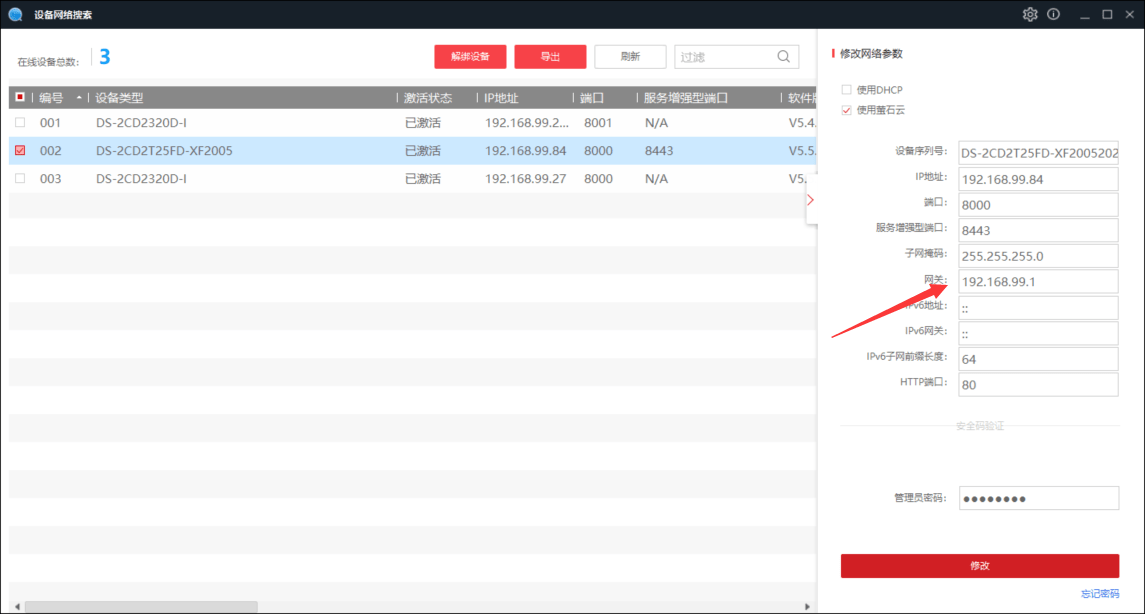Click the 解绑设备 button
1145x614 pixels.
pos(470,57)
